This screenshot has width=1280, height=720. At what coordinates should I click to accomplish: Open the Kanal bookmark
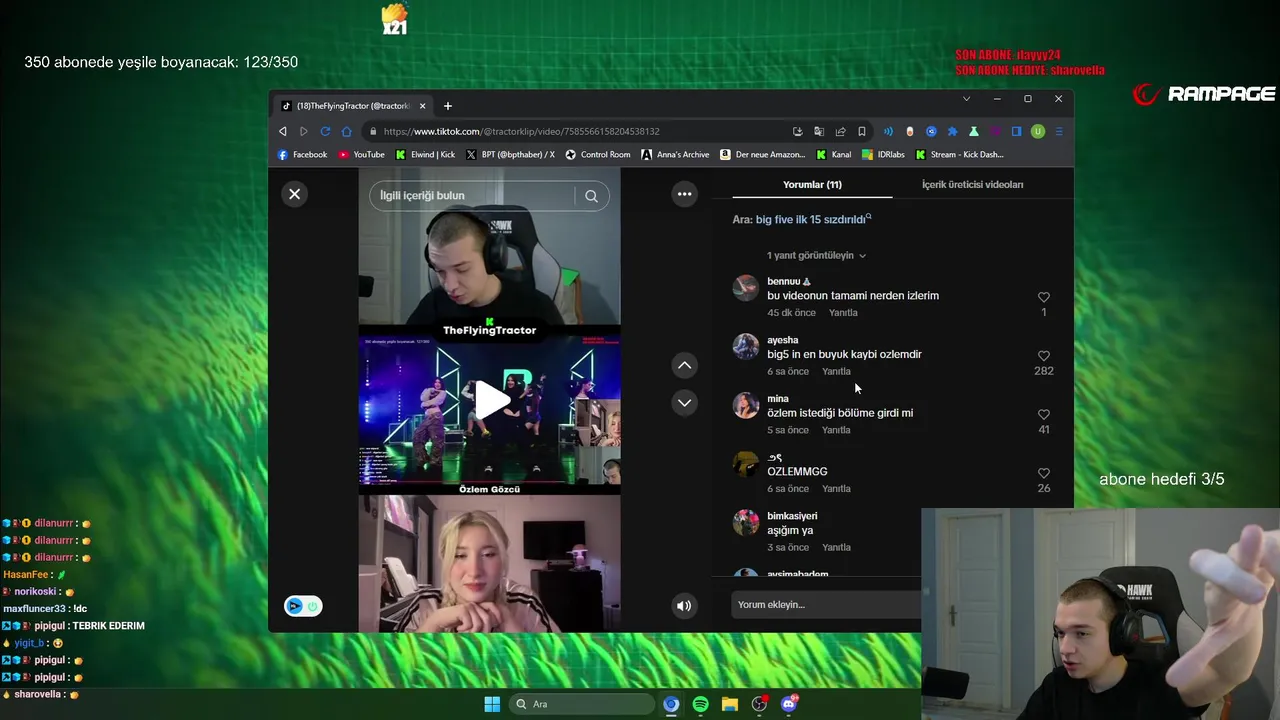[833, 155]
